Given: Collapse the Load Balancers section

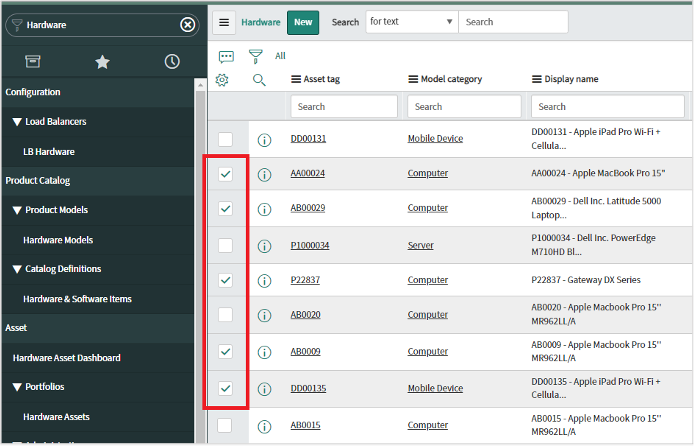Looking at the screenshot, I should tap(17, 122).
